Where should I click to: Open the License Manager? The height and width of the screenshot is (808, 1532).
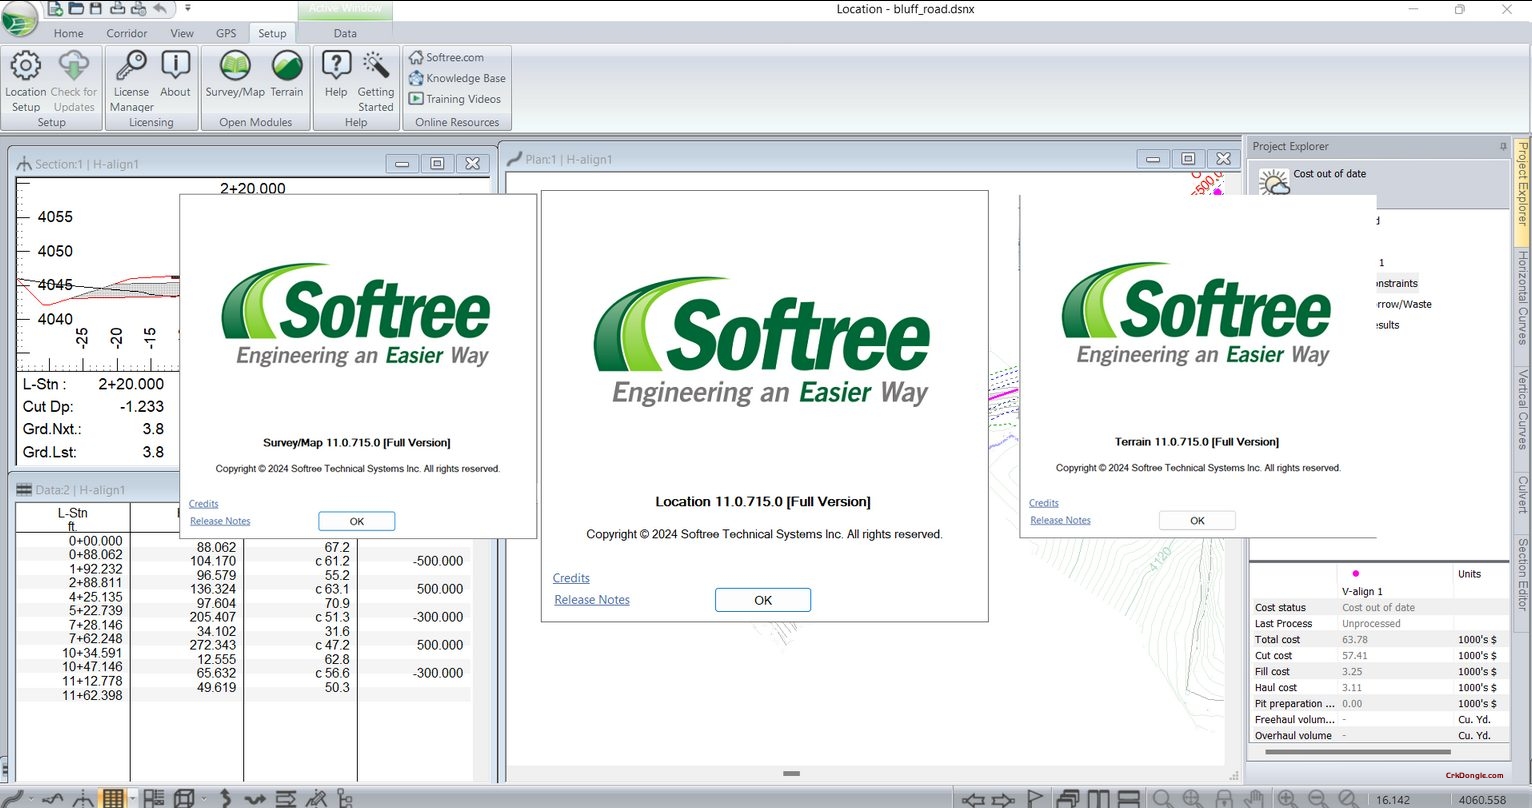coord(131,81)
